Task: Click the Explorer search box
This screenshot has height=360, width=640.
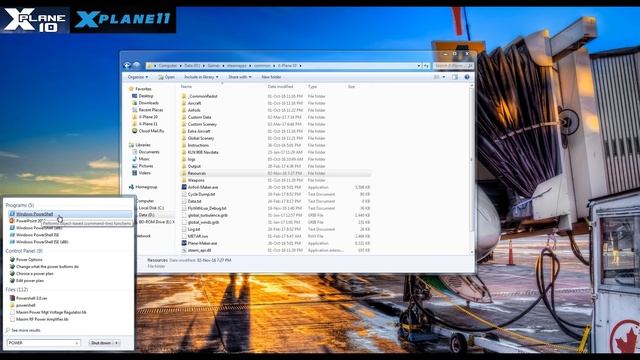Action: (453, 65)
